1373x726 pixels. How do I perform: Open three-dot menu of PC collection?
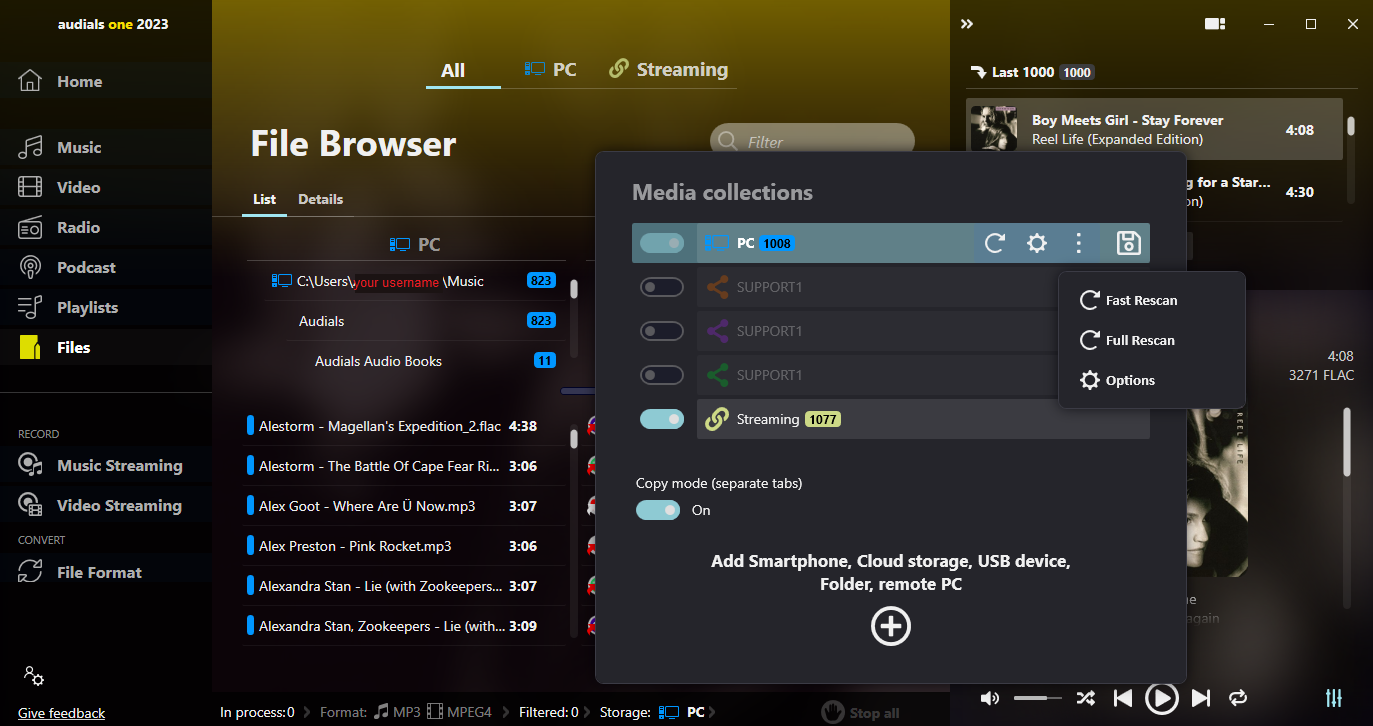(x=1078, y=243)
